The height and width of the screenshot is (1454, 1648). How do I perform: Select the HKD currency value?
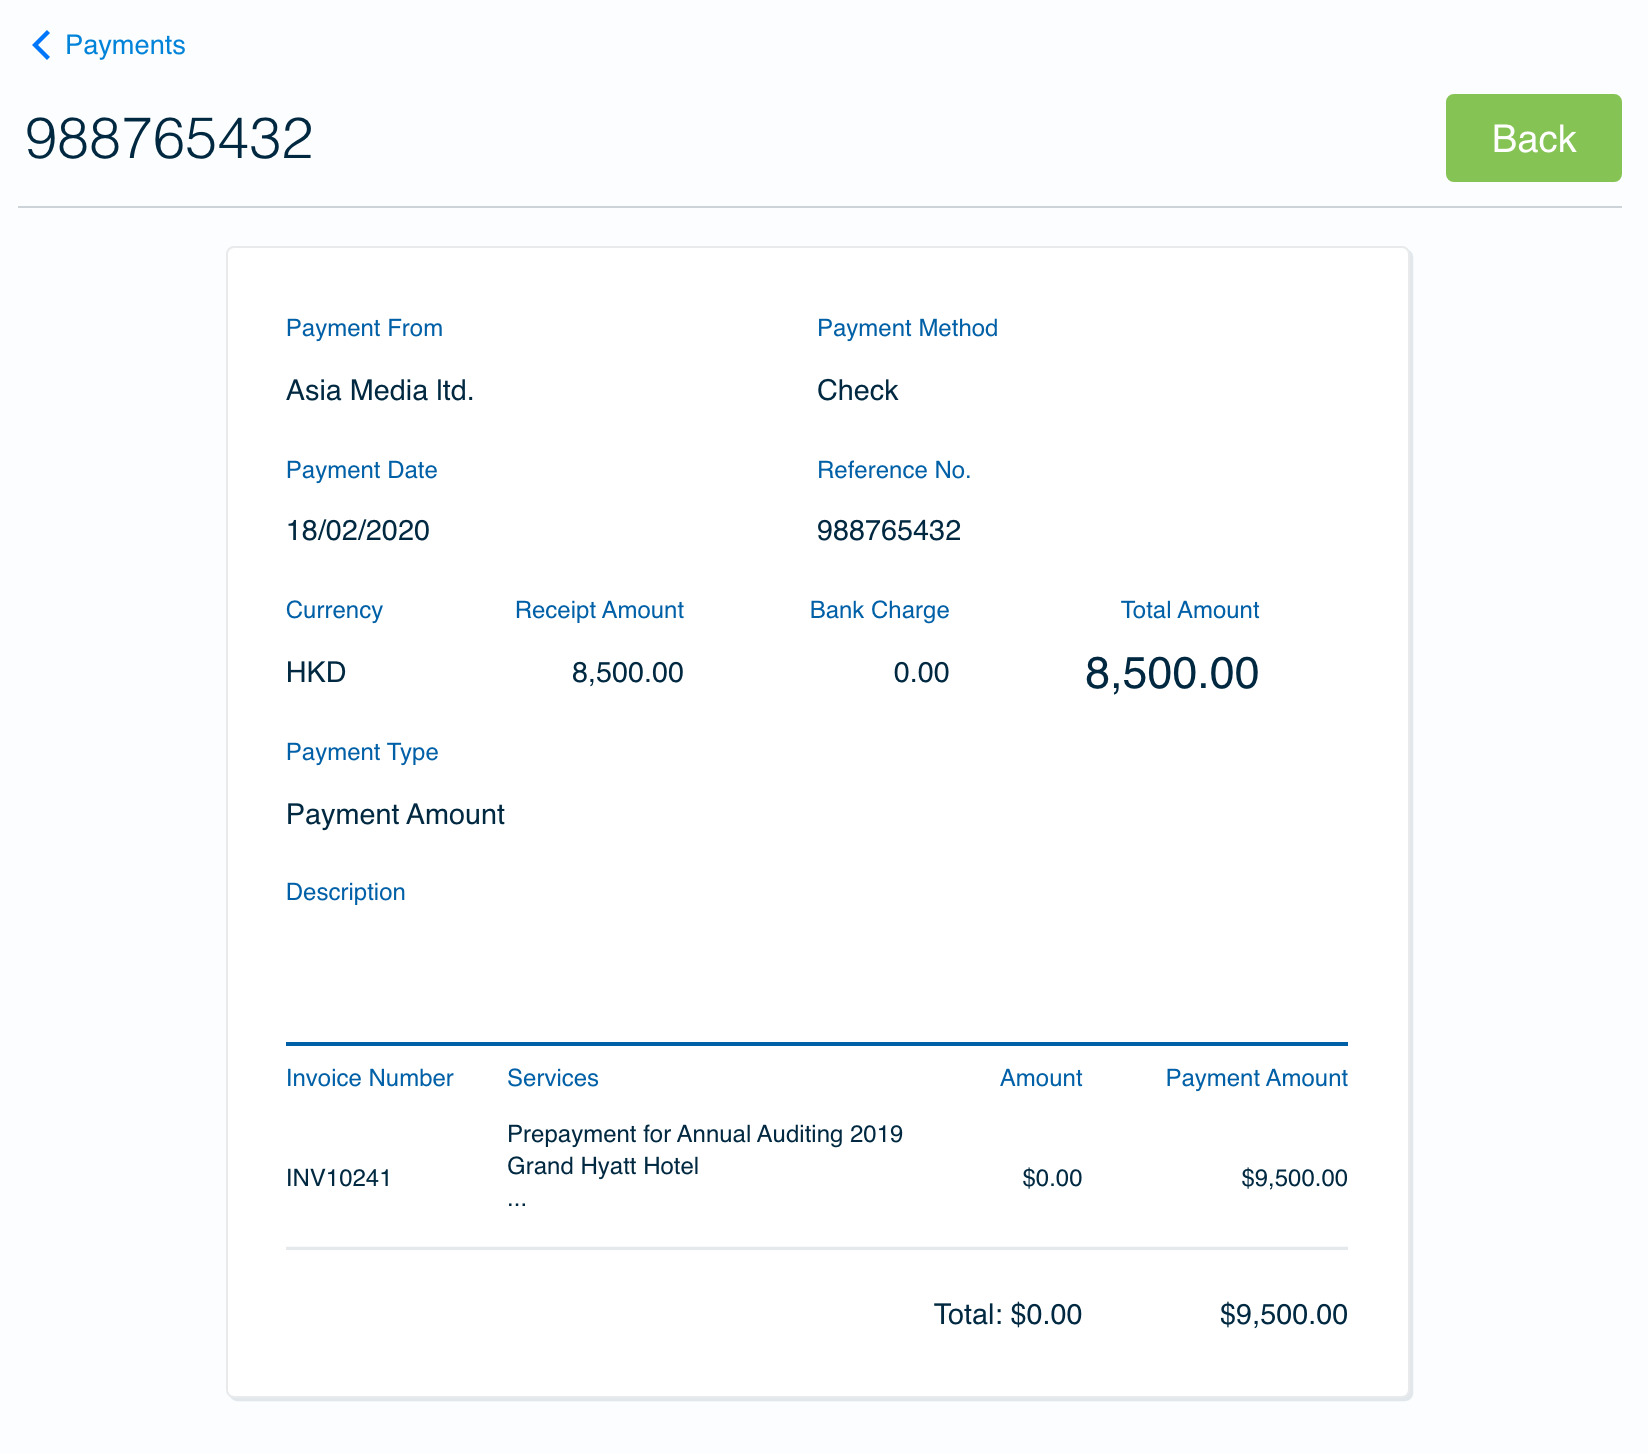[316, 672]
